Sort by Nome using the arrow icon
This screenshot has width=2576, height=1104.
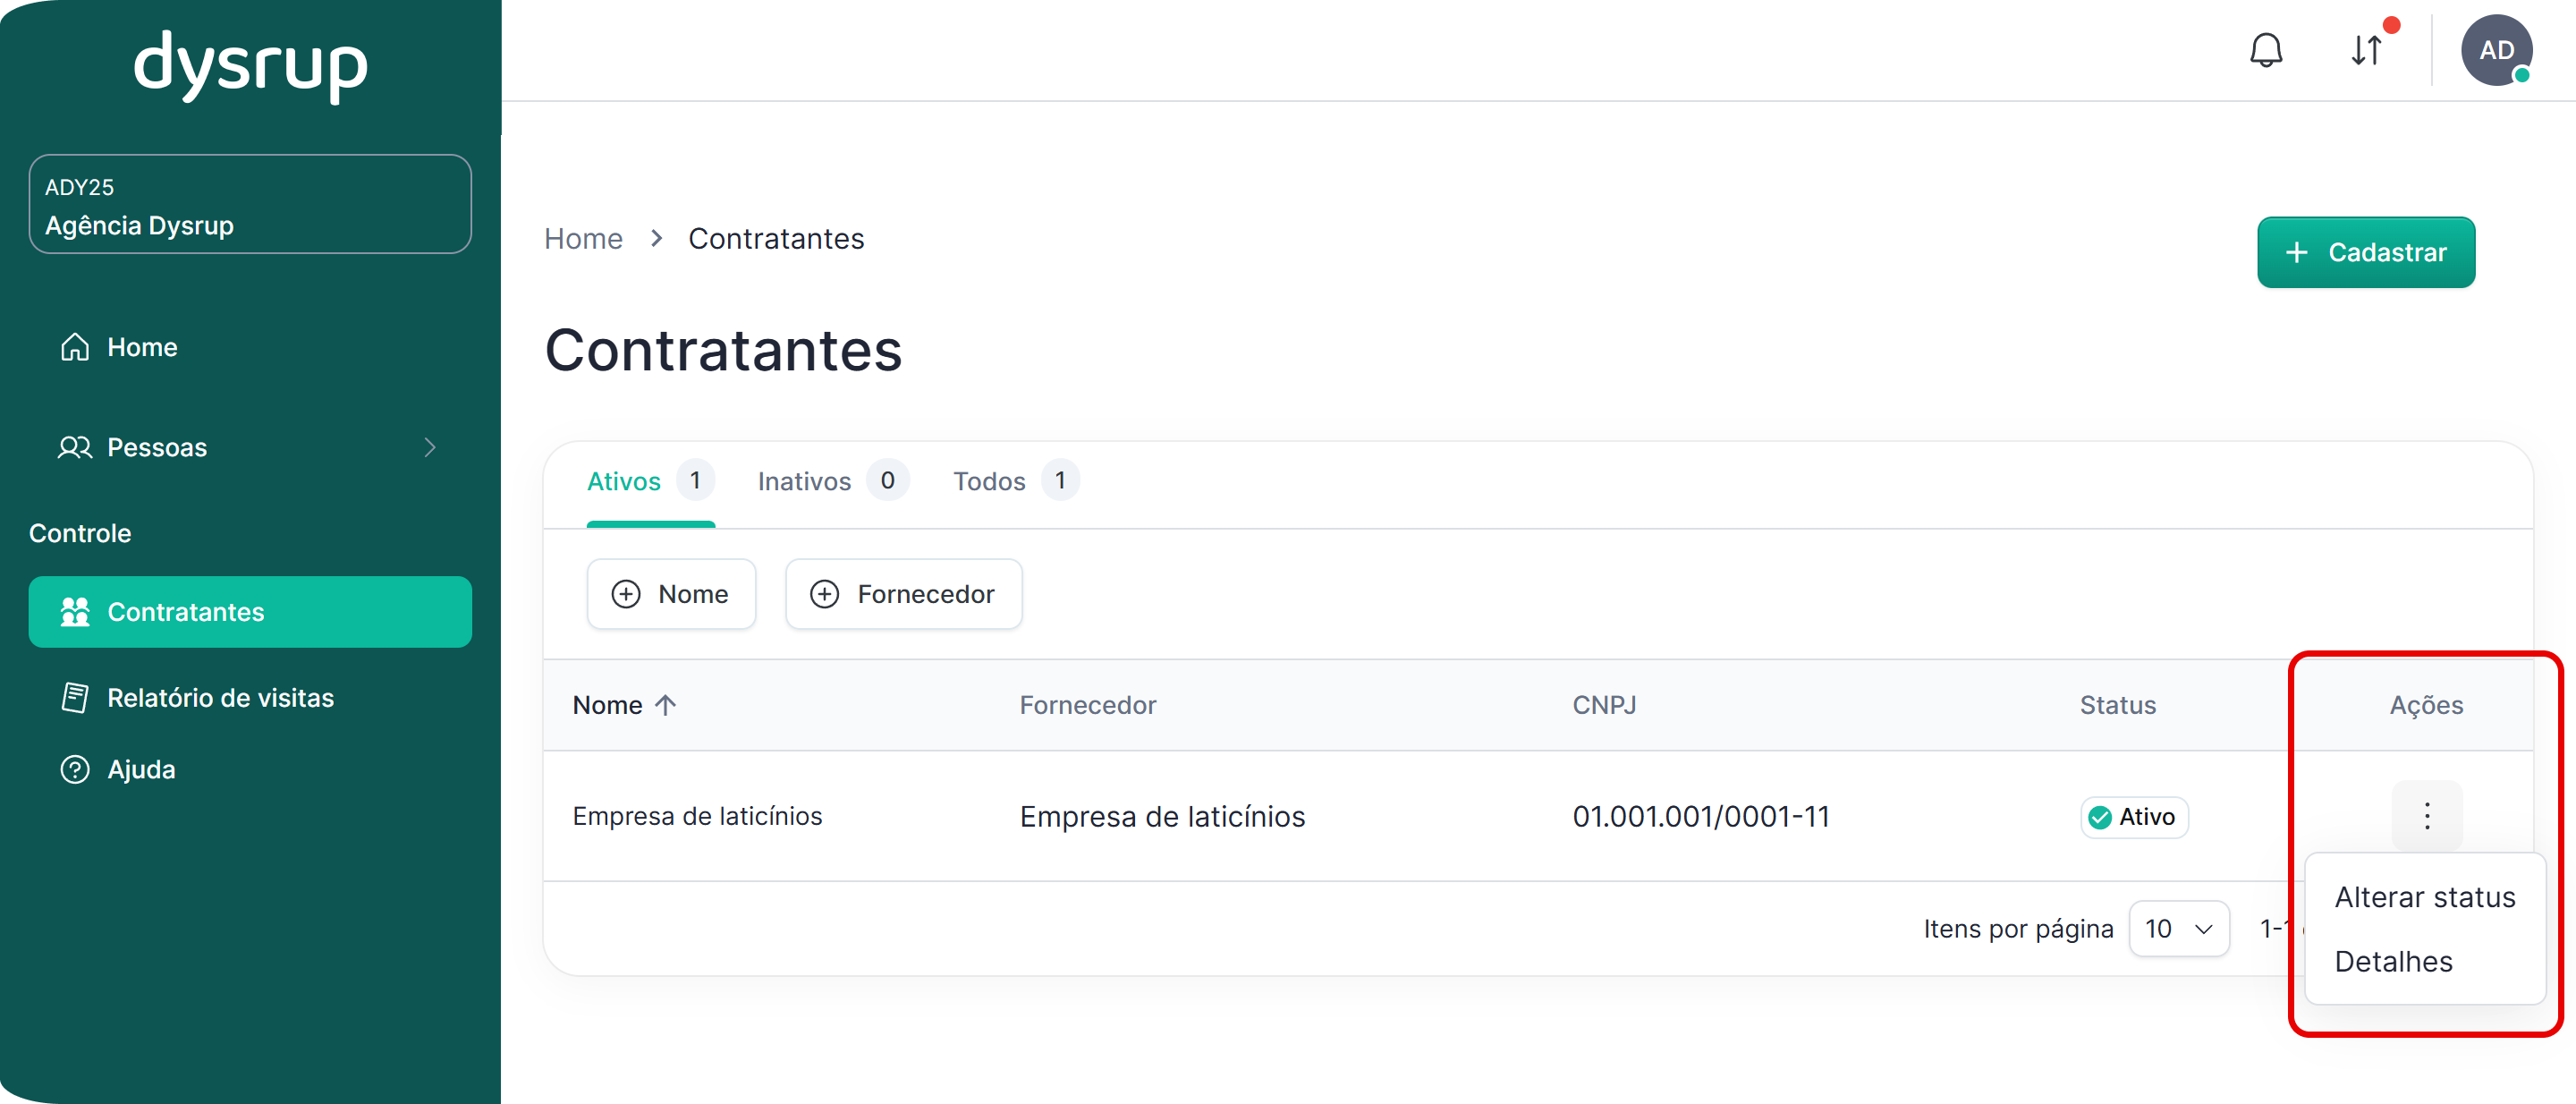(666, 705)
